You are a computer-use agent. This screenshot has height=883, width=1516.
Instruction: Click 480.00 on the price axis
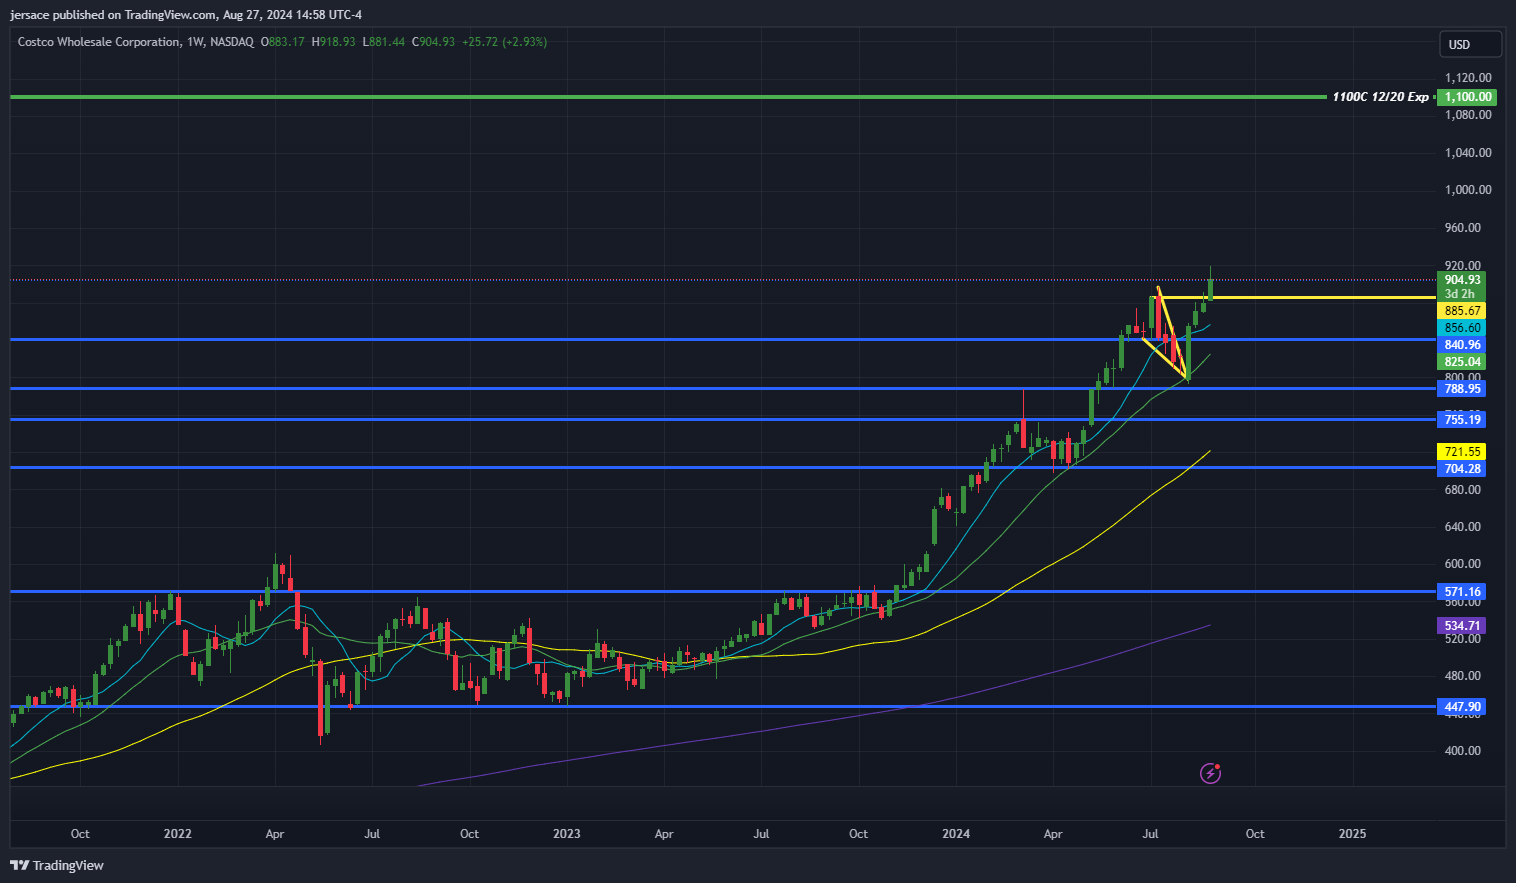click(x=1462, y=676)
